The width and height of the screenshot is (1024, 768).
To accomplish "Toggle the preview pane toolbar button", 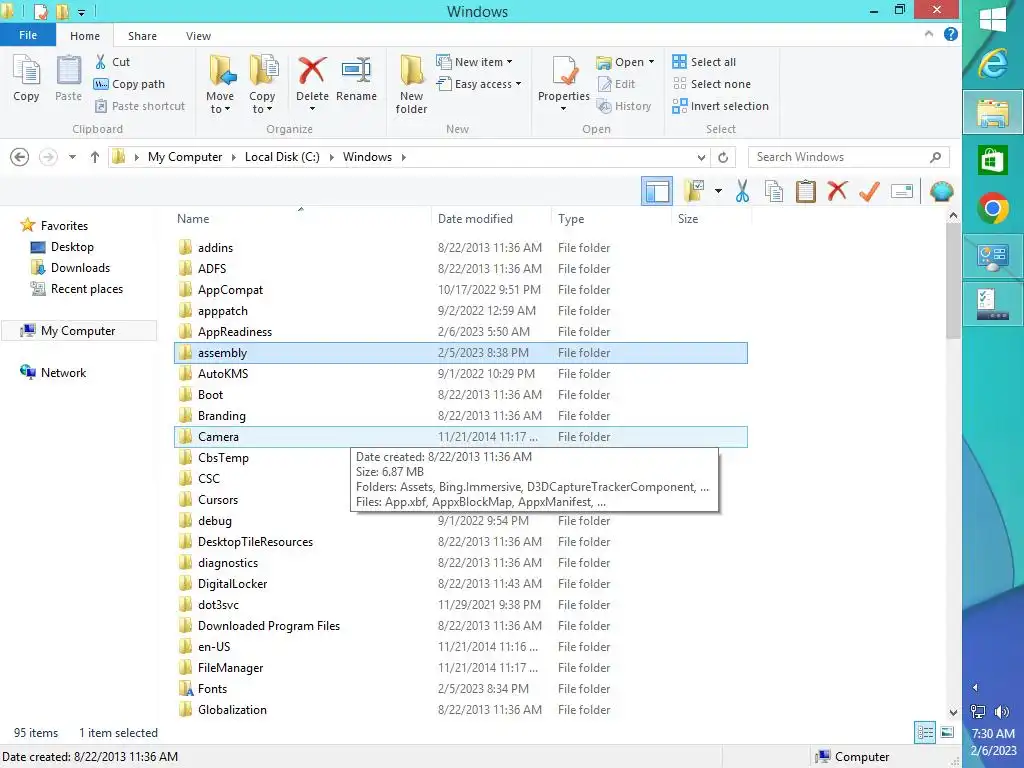I will [x=656, y=191].
